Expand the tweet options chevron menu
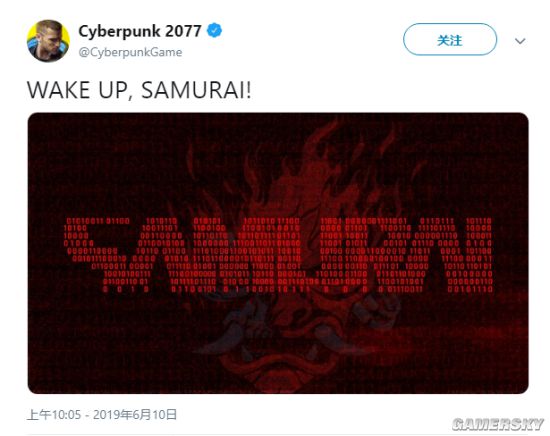This screenshot has width=550, height=436. tap(520, 41)
